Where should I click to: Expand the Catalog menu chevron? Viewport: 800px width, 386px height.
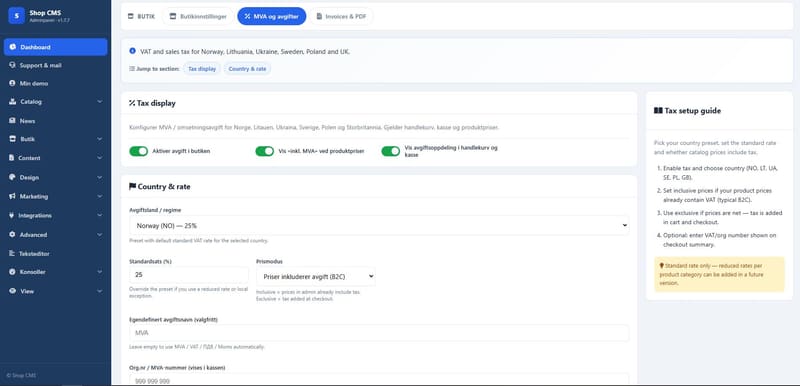click(99, 101)
